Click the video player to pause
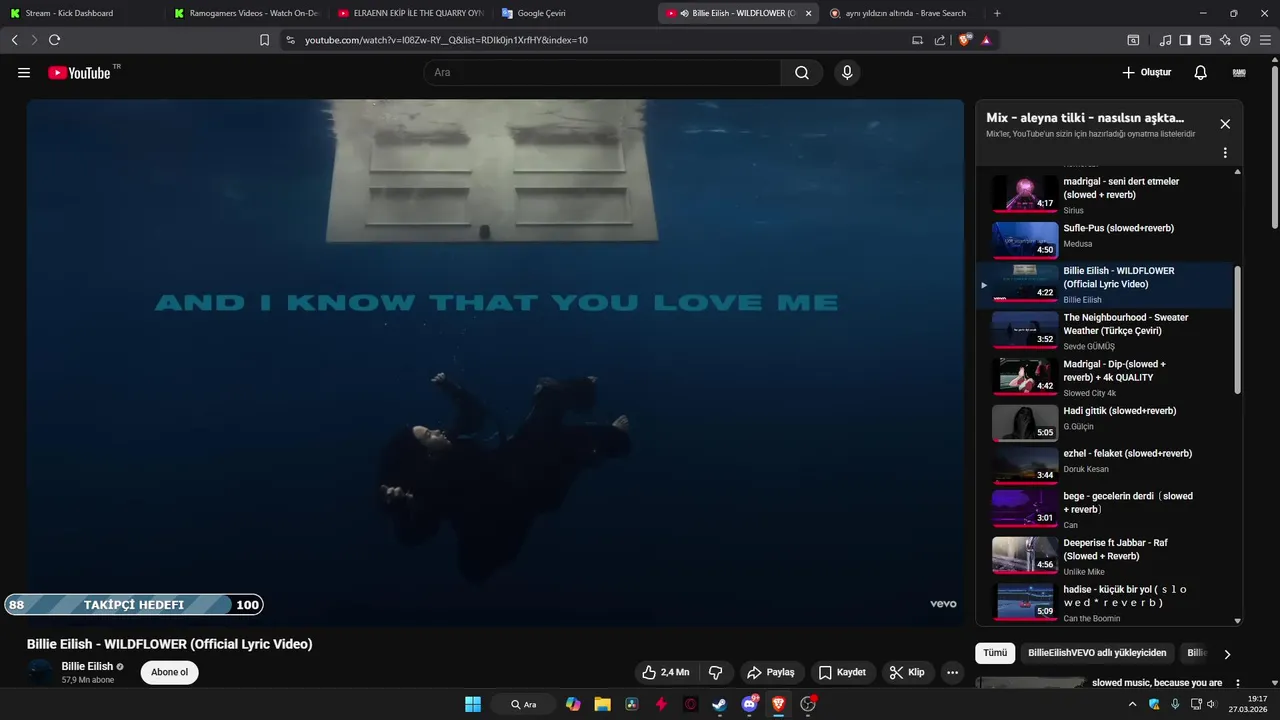 (495, 362)
